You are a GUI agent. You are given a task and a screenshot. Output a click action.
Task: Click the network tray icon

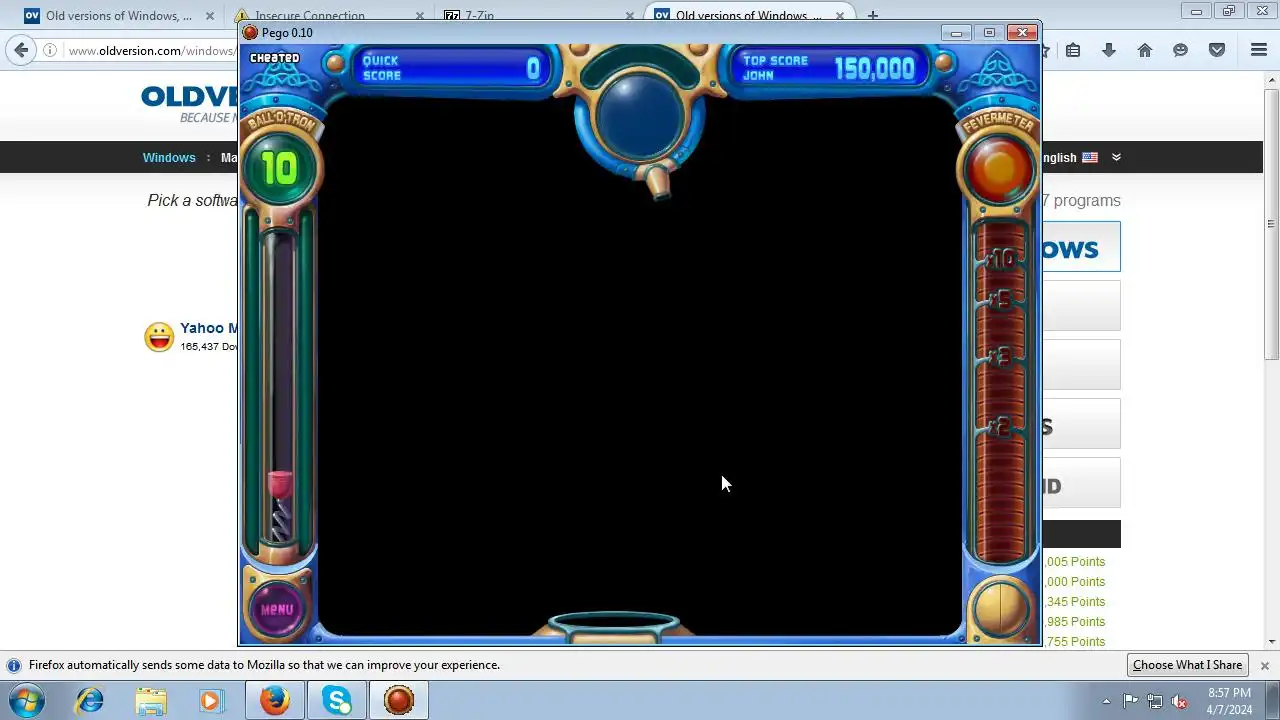point(1155,701)
